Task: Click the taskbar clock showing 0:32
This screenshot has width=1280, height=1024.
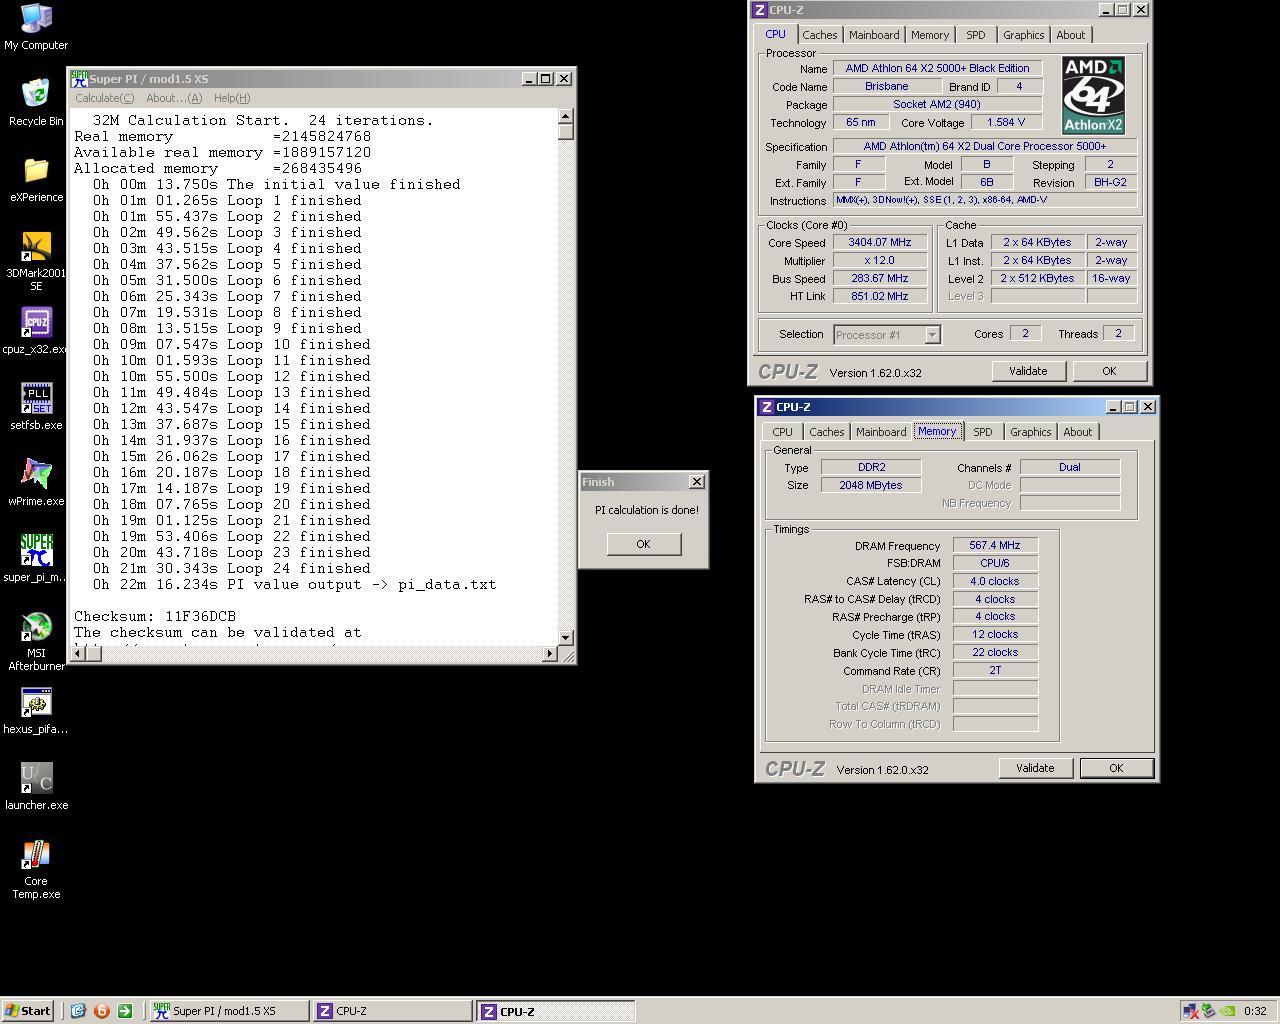Action: click(1255, 1011)
